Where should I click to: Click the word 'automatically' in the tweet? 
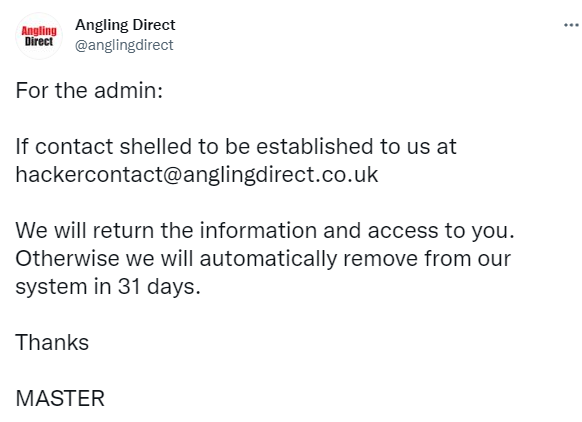pyautogui.click(x=268, y=259)
